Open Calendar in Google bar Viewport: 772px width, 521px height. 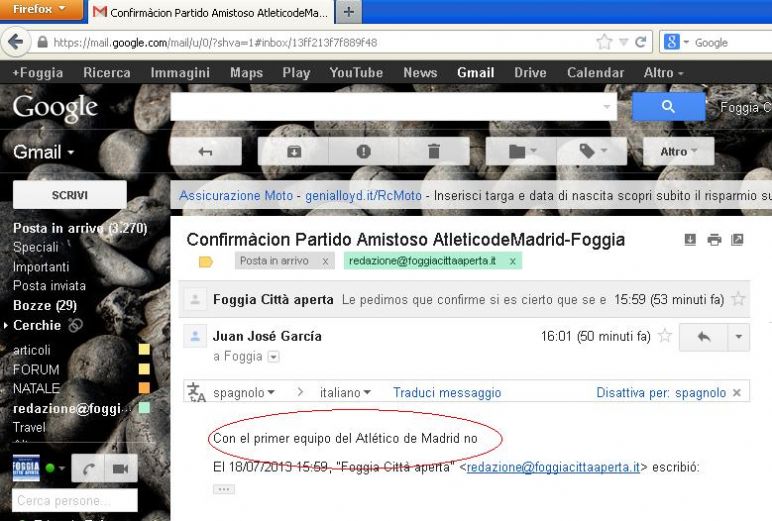(595, 73)
